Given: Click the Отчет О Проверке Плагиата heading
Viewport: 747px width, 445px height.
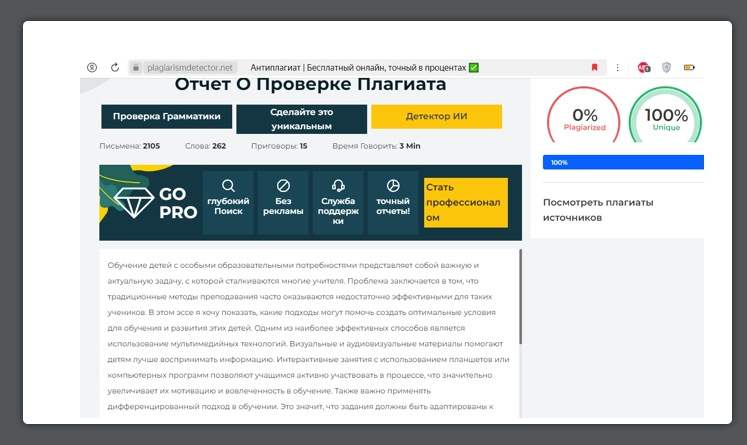Looking at the screenshot, I should [310, 84].
